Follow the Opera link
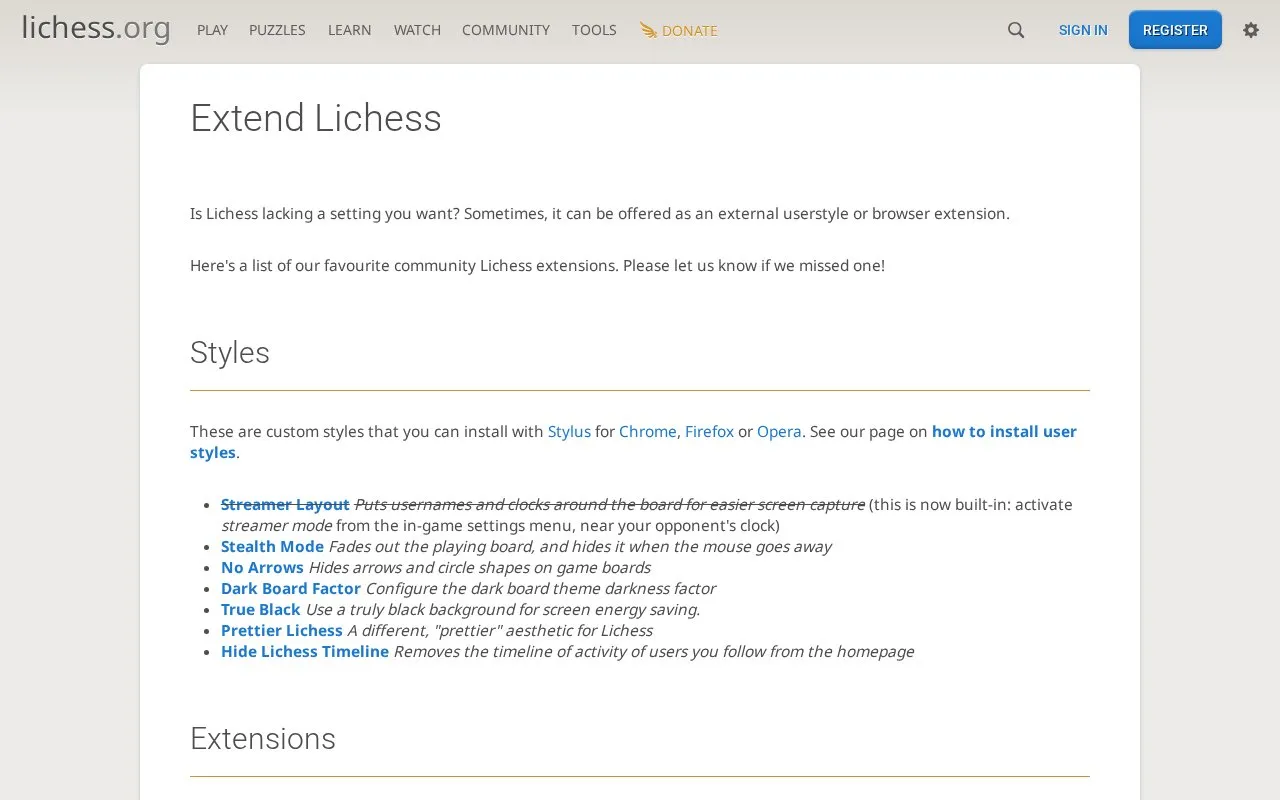 779,432
